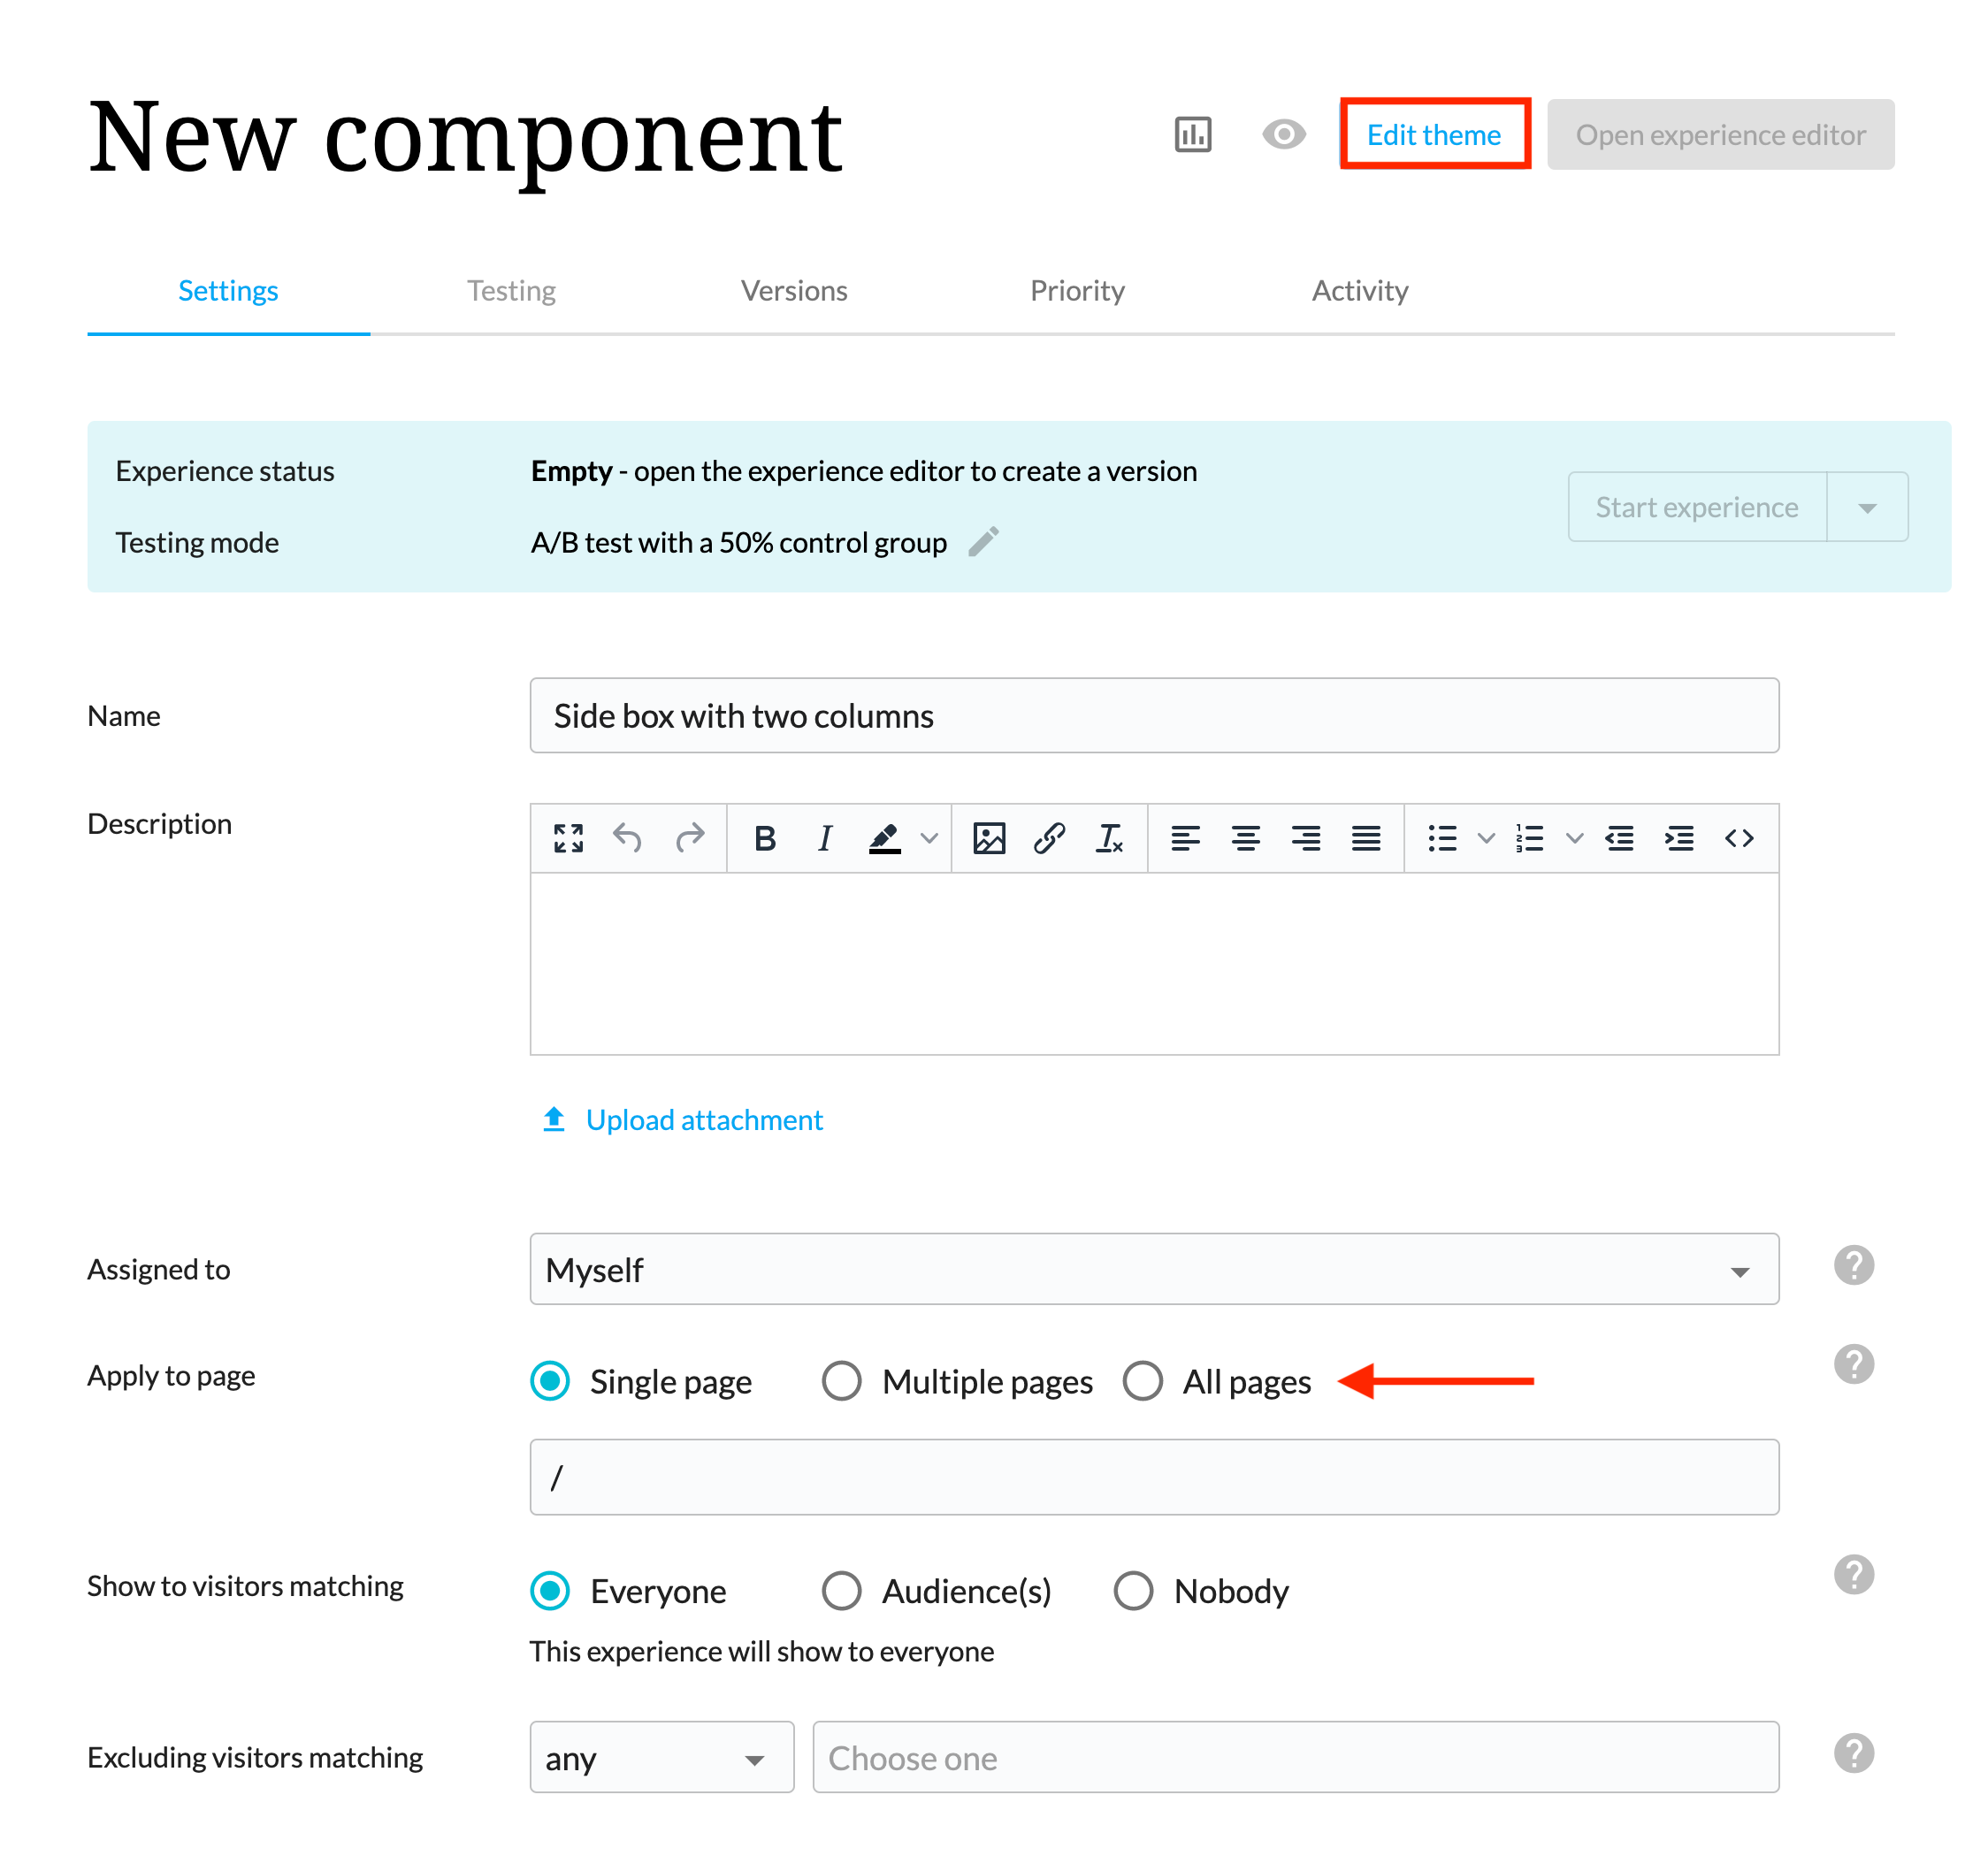Image resolution: width=1988 pixels, height=1856 pixels.
Task: Insert image into description
Action: click(x=988, y=838)
